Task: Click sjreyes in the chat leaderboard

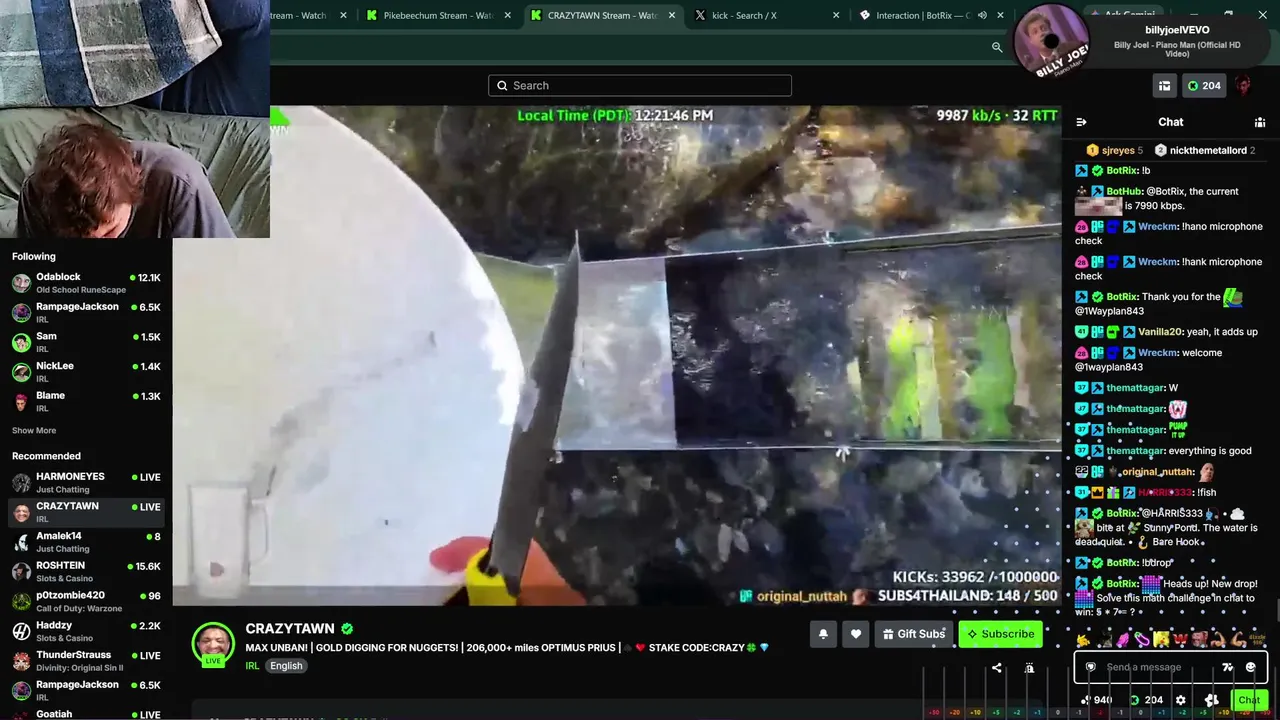Action: pyautogui.click(x=1117, y=150)
